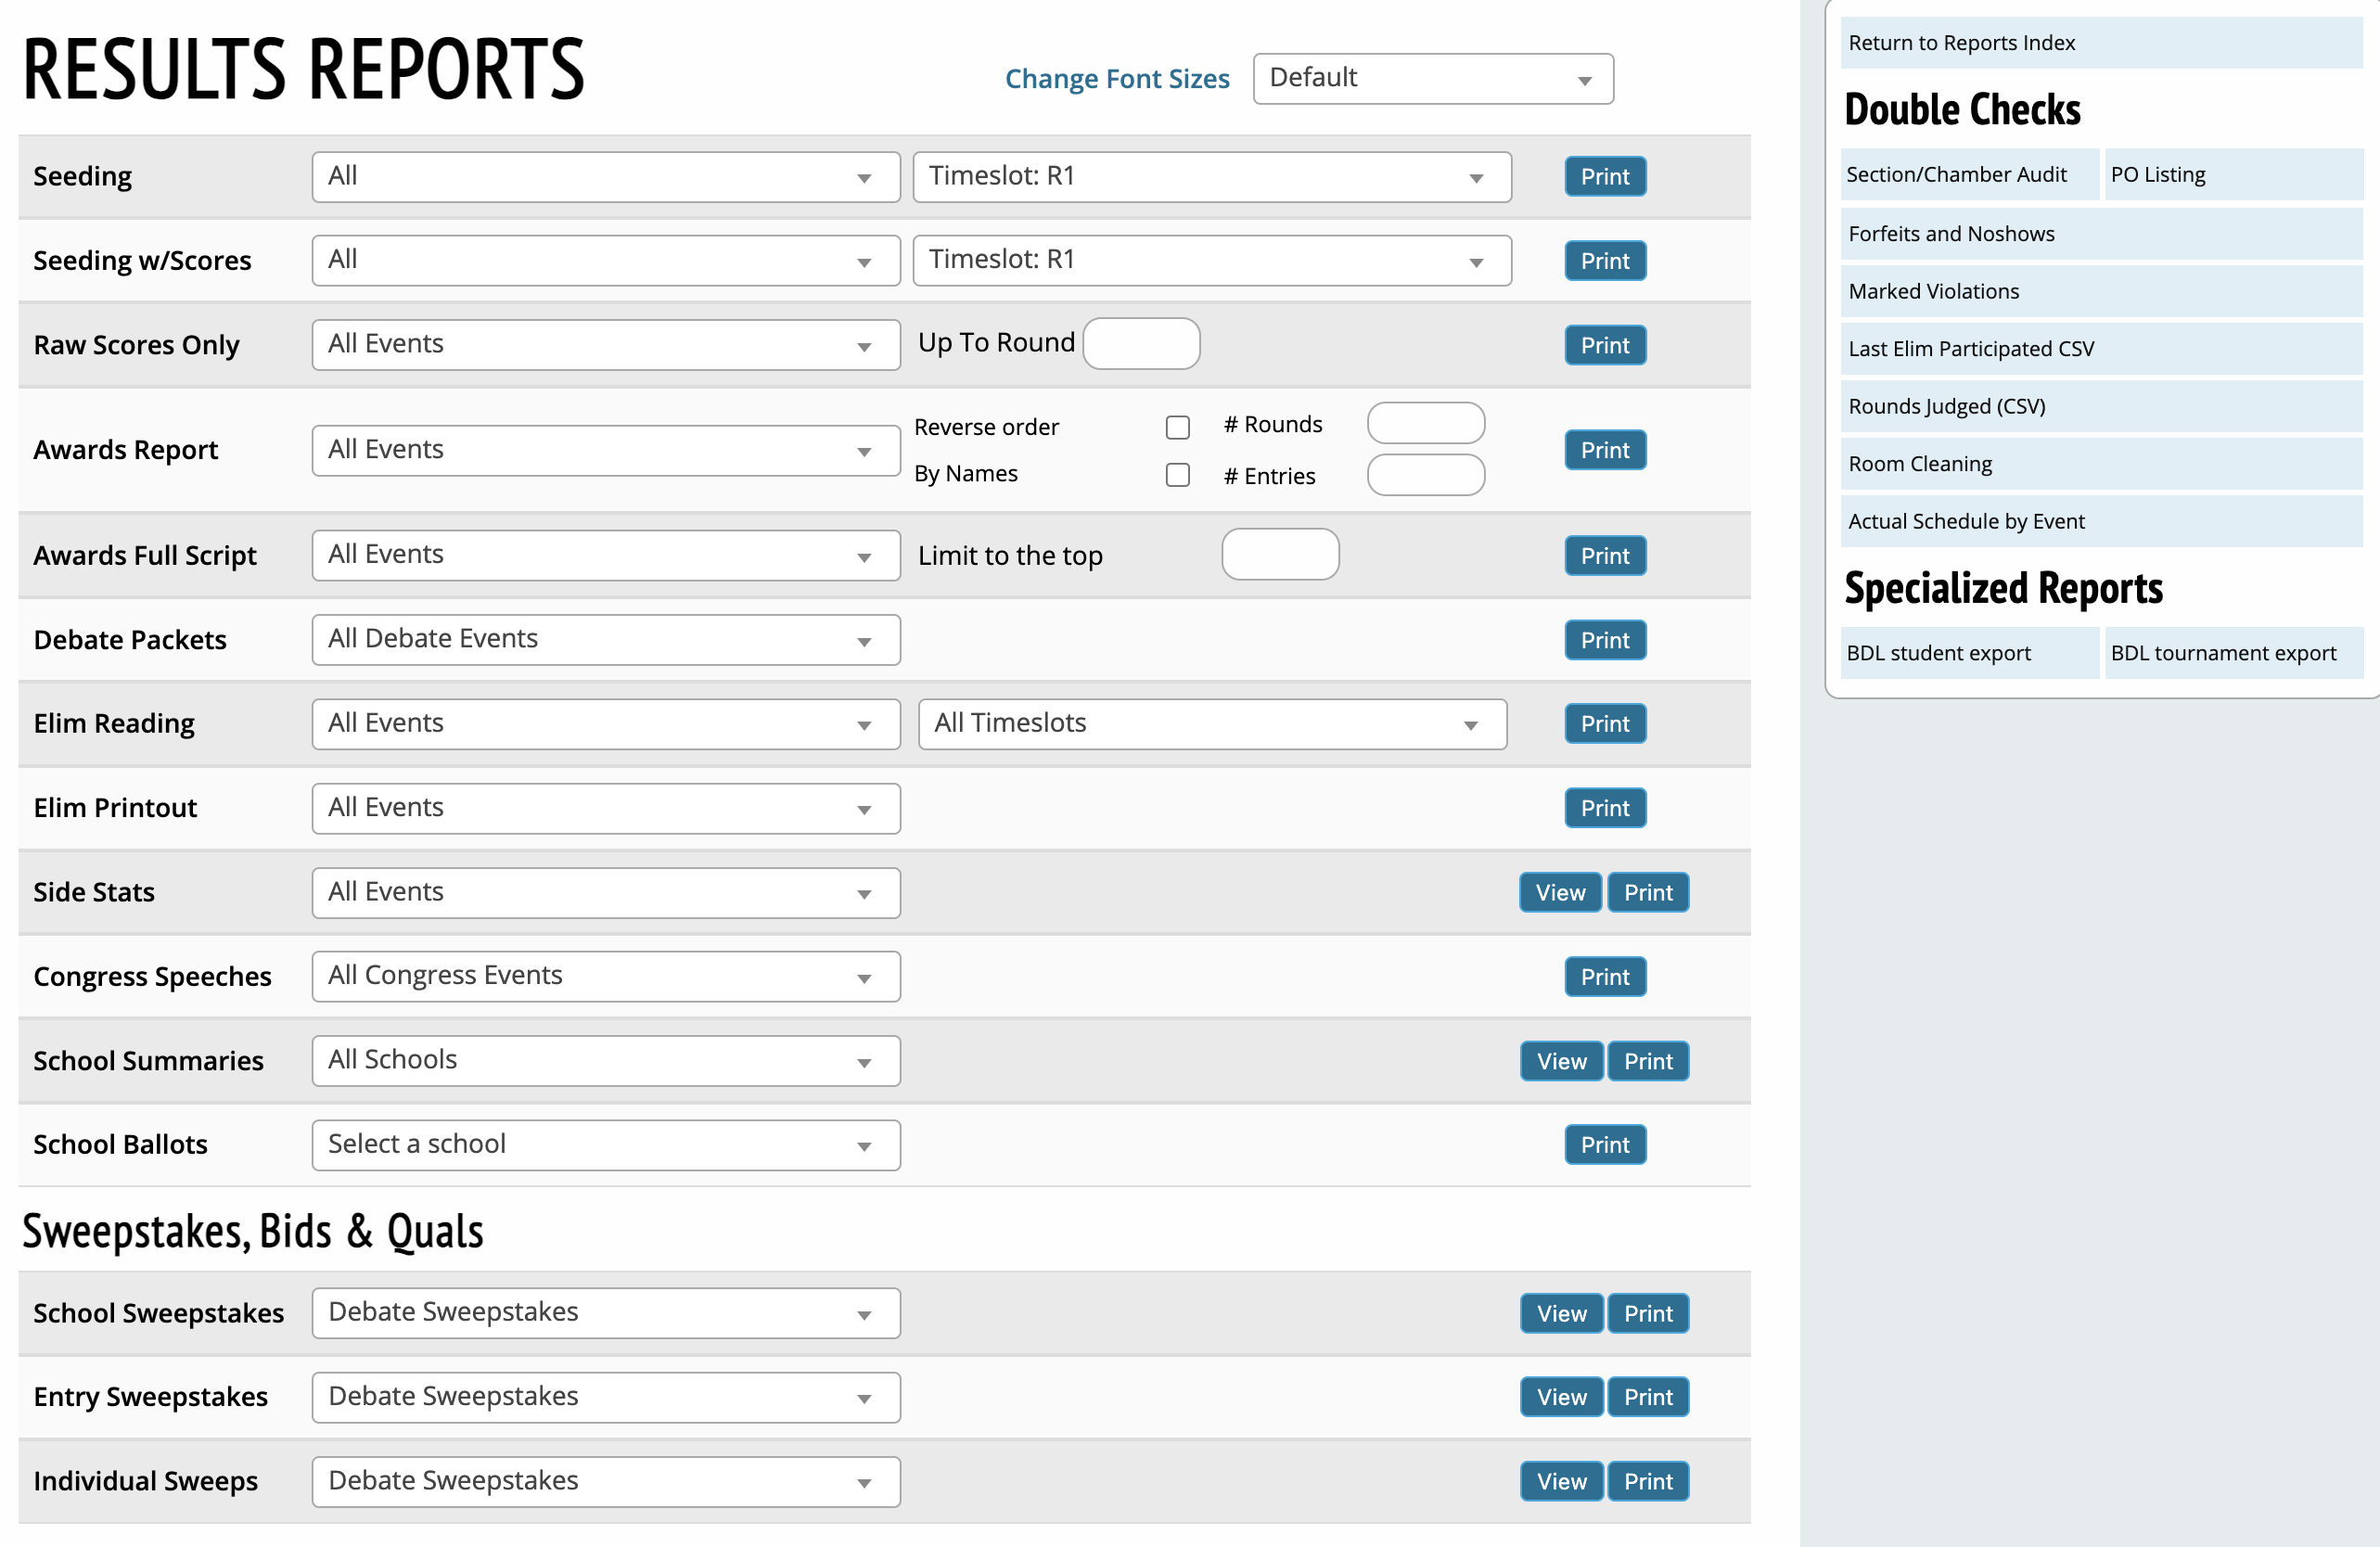The image size is (2380, 1547).
Task: Open the Elim Reading All Timeslots dropdown
Action: click(1210, 723)
